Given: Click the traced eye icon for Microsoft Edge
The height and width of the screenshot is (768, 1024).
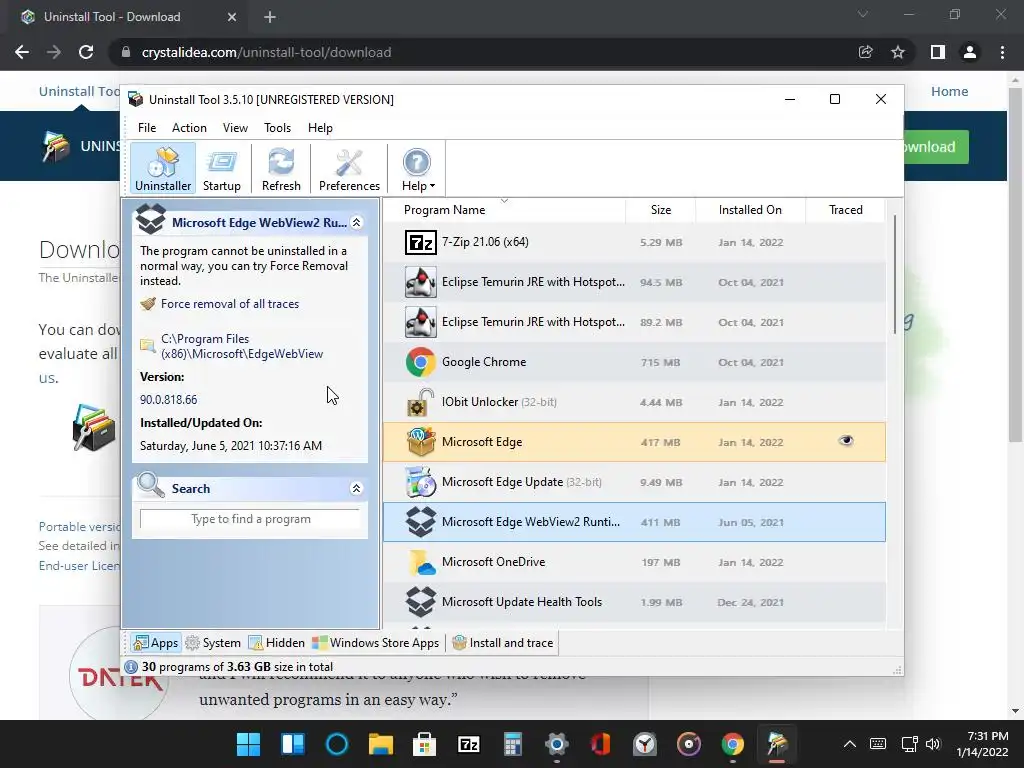Looking at the screenshot, I should click(x=846, y=441).
